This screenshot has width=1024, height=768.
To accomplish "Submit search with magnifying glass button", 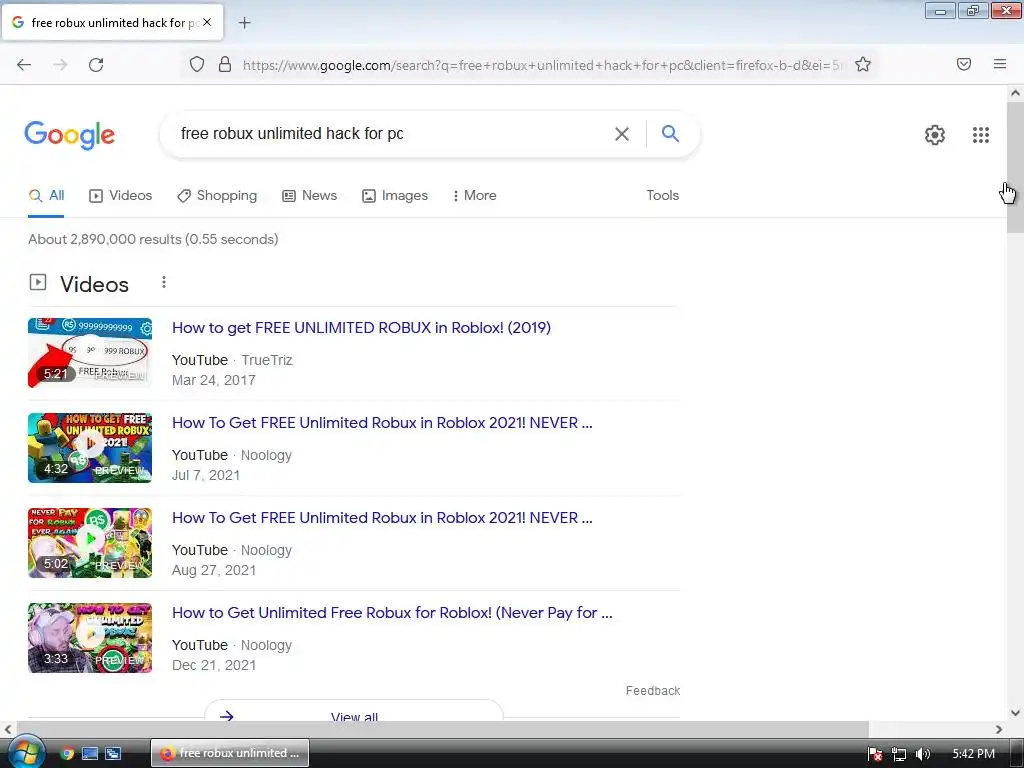I will 670,133.
